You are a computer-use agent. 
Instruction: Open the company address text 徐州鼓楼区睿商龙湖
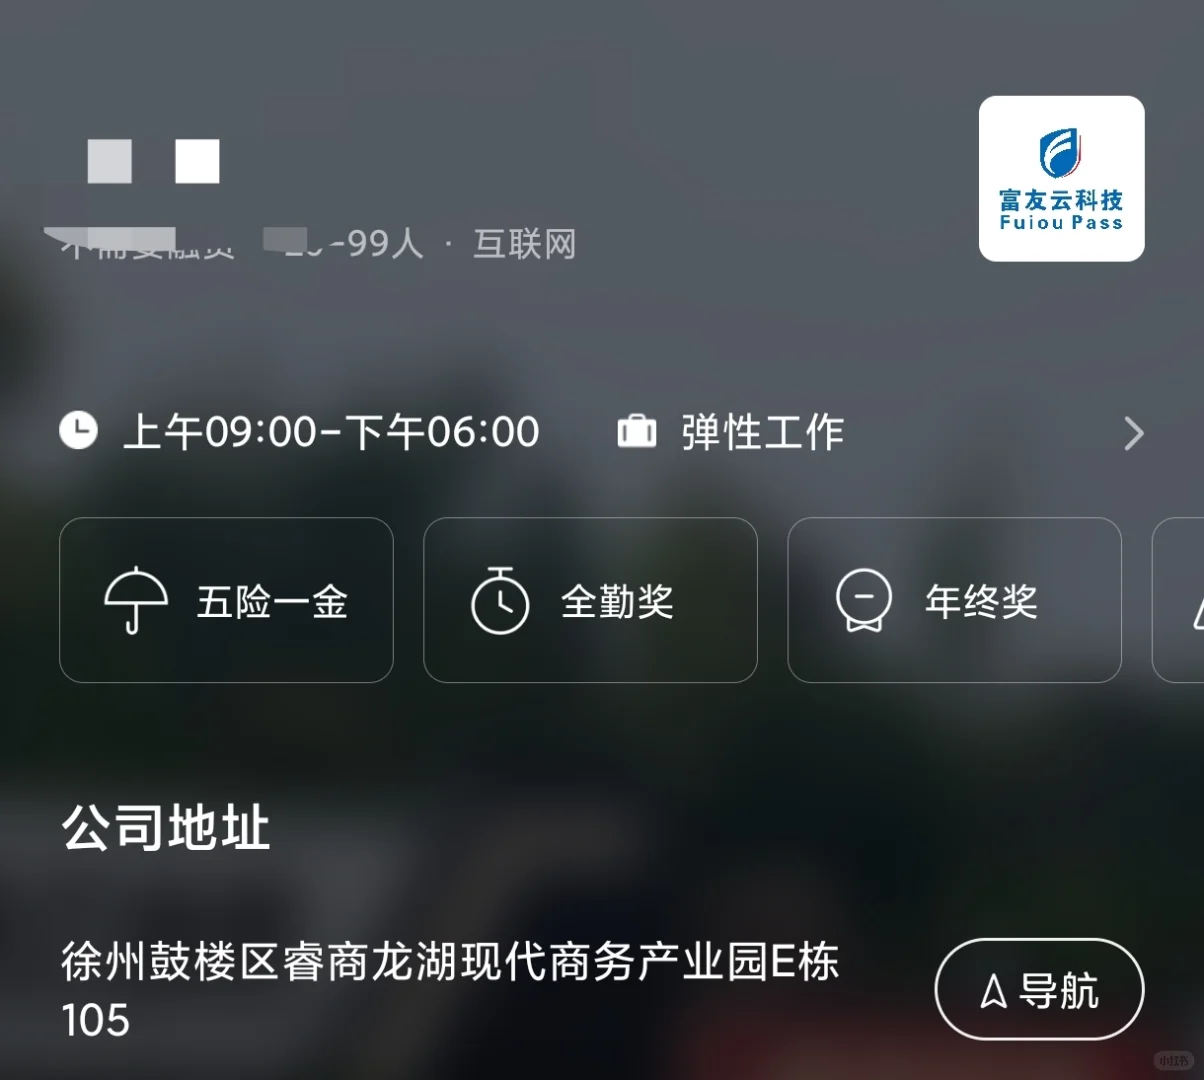pyautogui.click(x=450, y=991)
